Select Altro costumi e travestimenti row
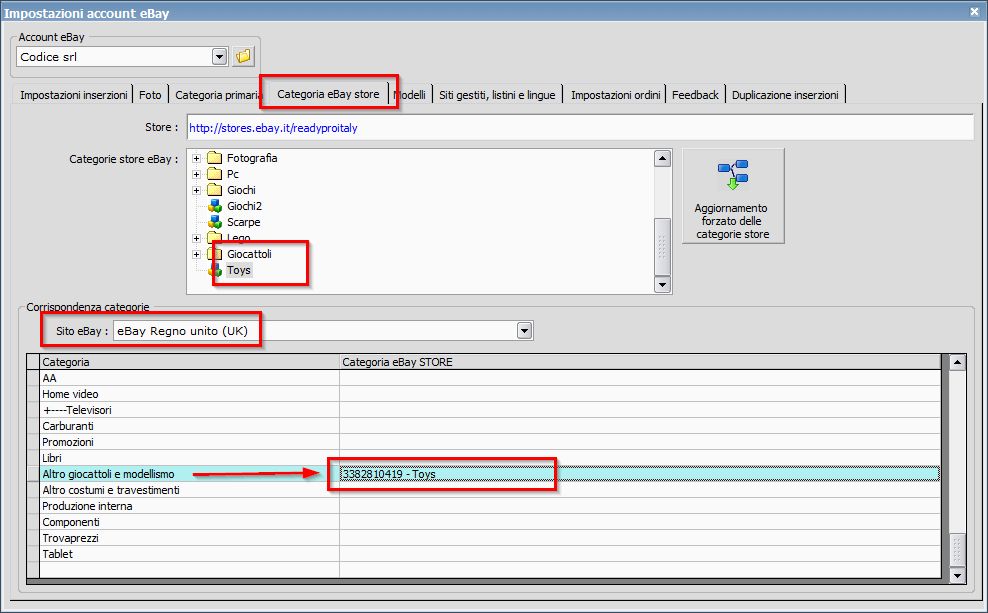Image resolution: width=988 pixels, height=613 pixels. click(484, 490)
